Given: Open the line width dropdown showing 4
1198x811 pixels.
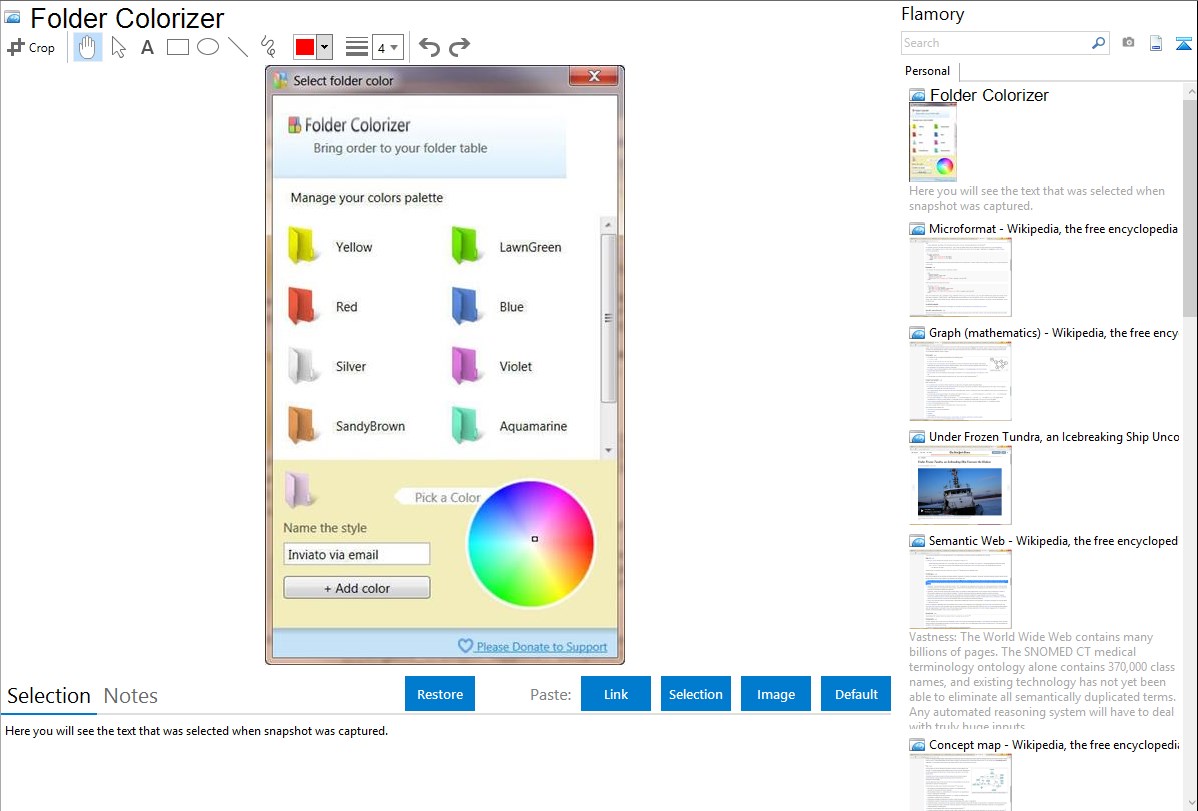Looking at the screenshot, I should click(388, 47).
